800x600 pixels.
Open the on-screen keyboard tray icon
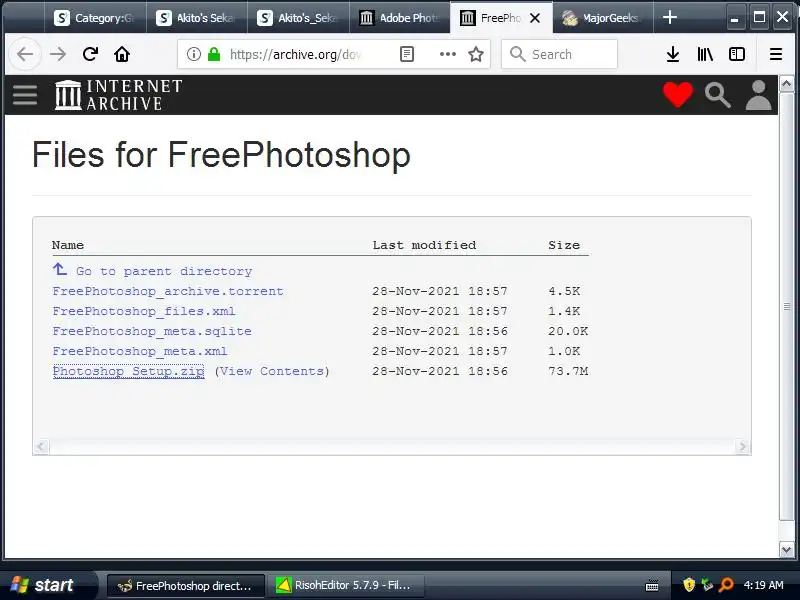tap(652, 585)
